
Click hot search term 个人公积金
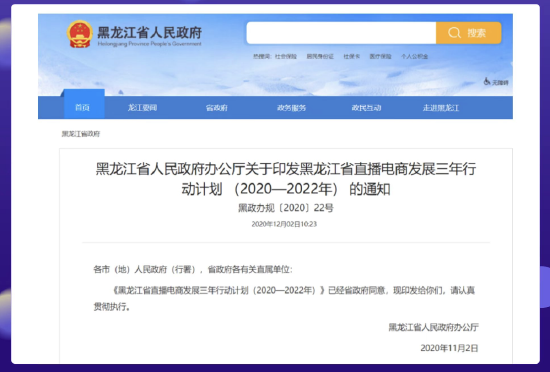pos(415,56)
